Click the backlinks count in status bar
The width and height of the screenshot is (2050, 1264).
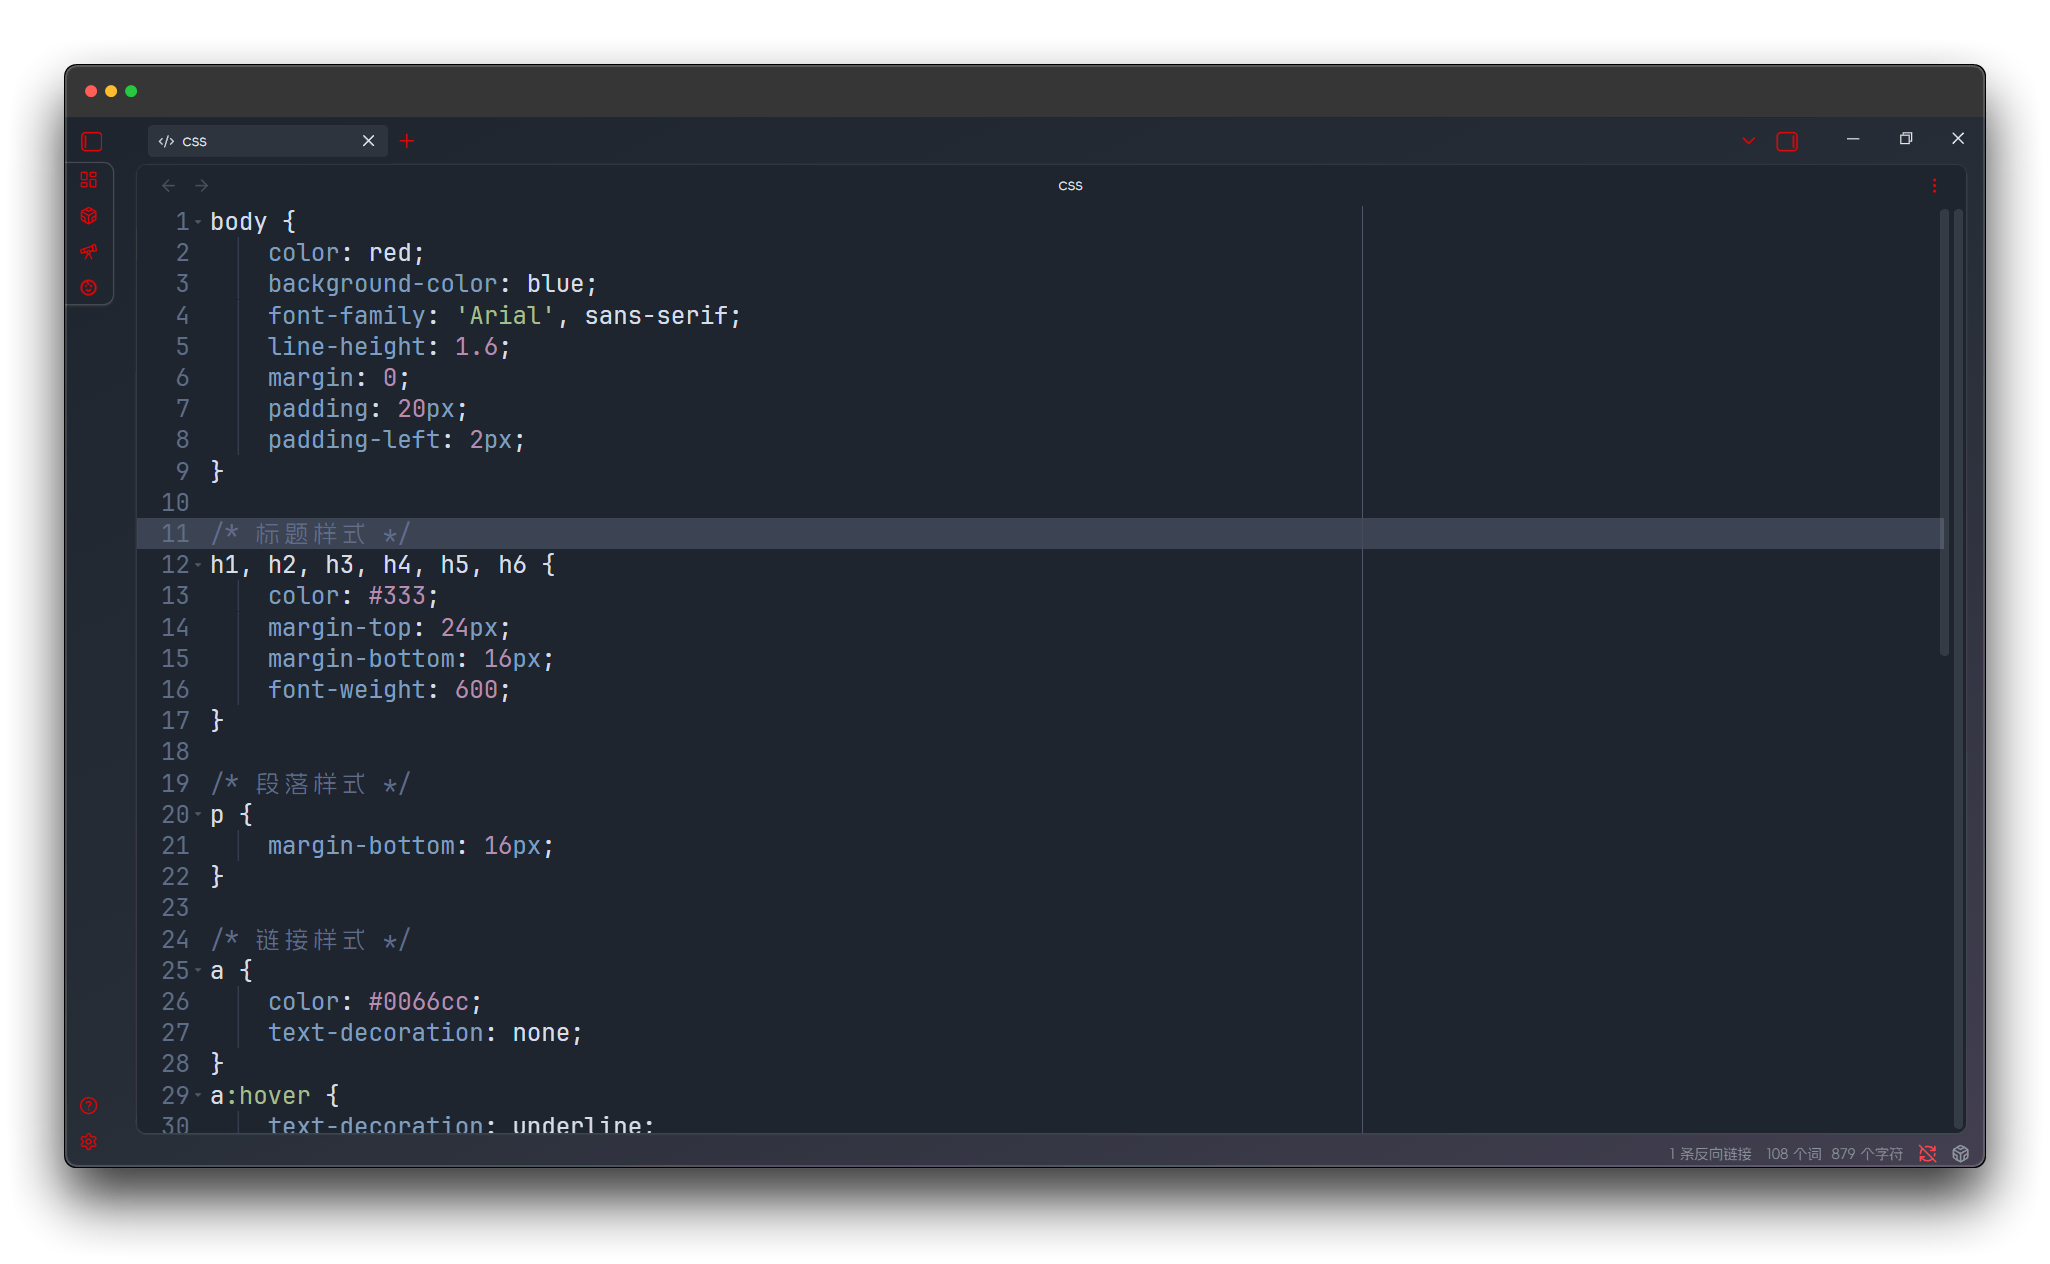[x=1710, y=1154]
